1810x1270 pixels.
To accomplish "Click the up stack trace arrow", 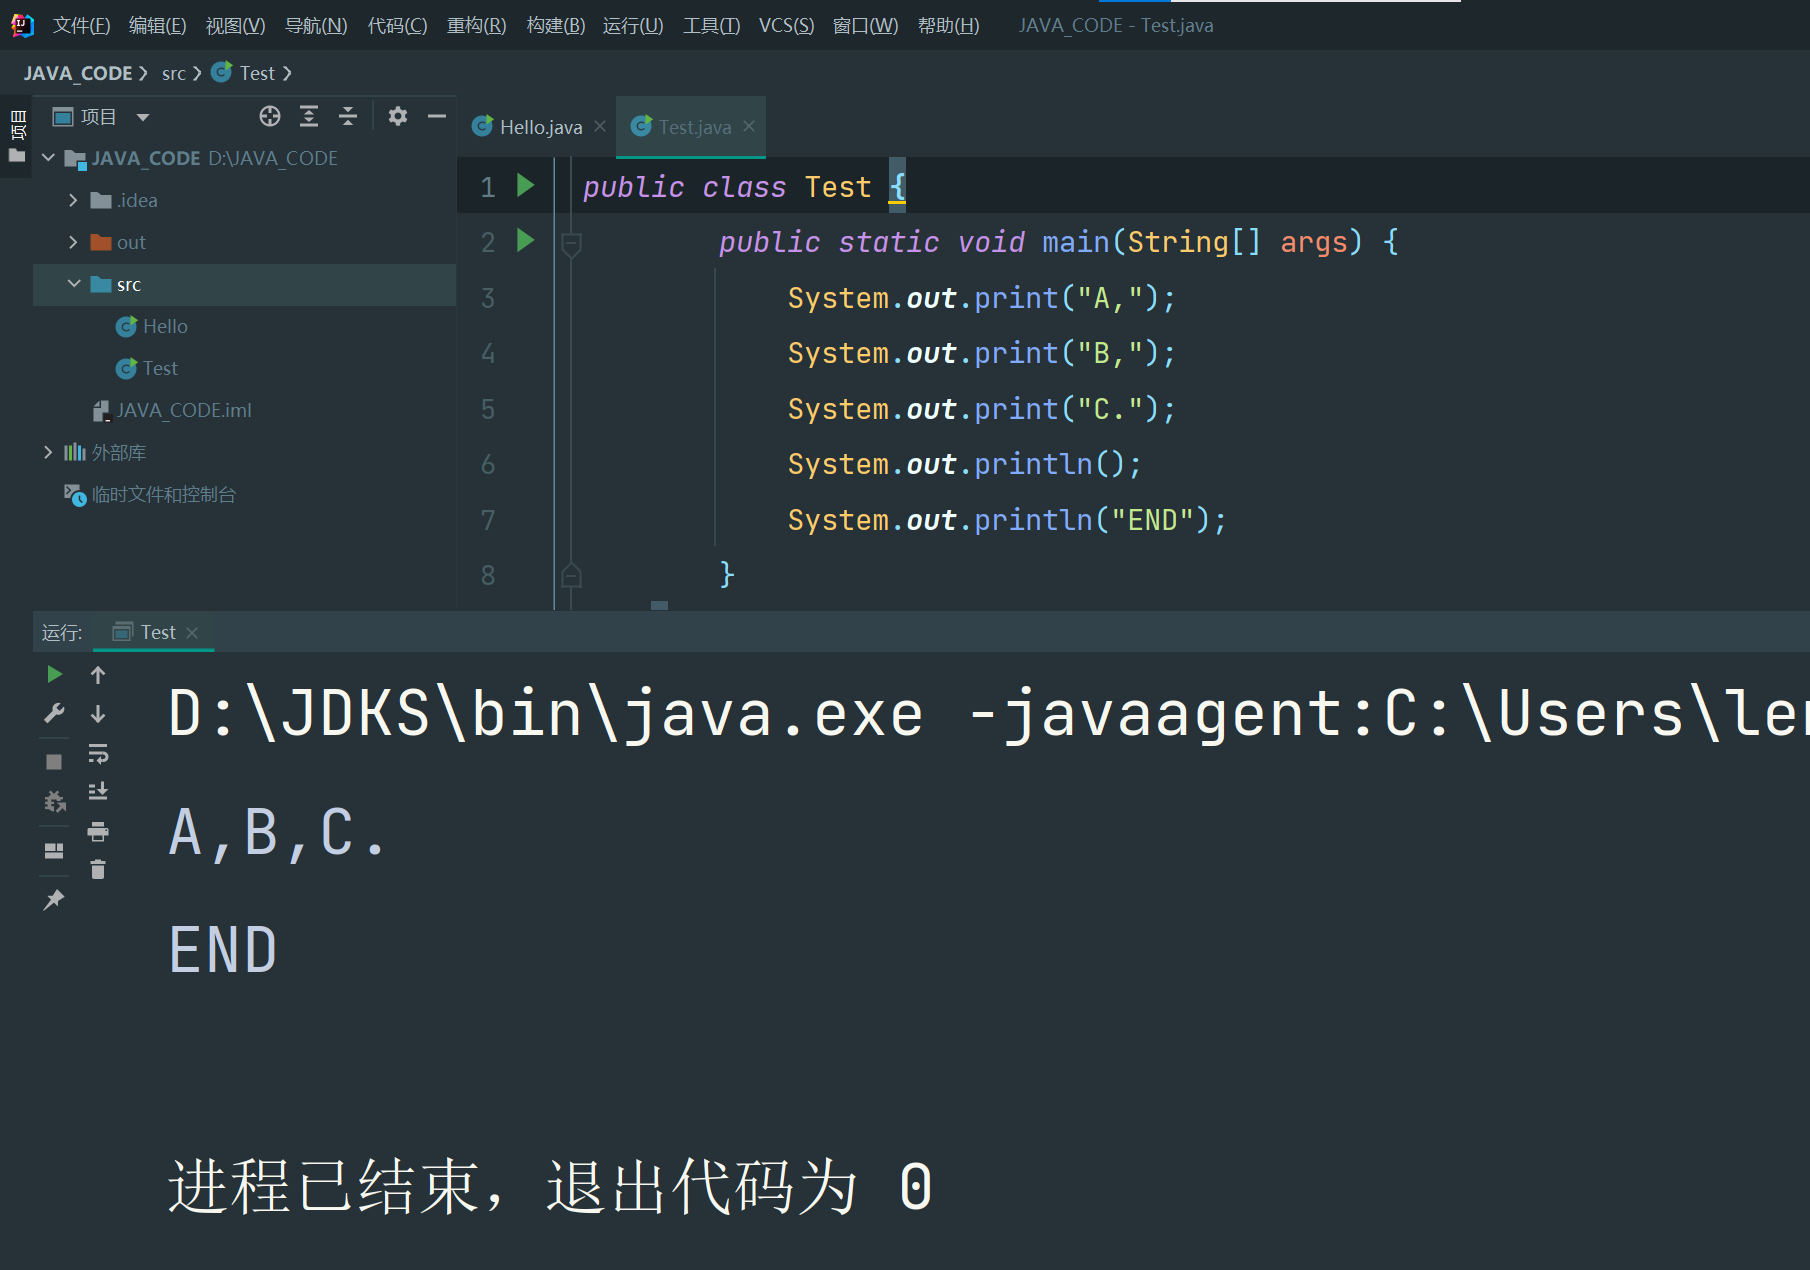I will 98,675.
